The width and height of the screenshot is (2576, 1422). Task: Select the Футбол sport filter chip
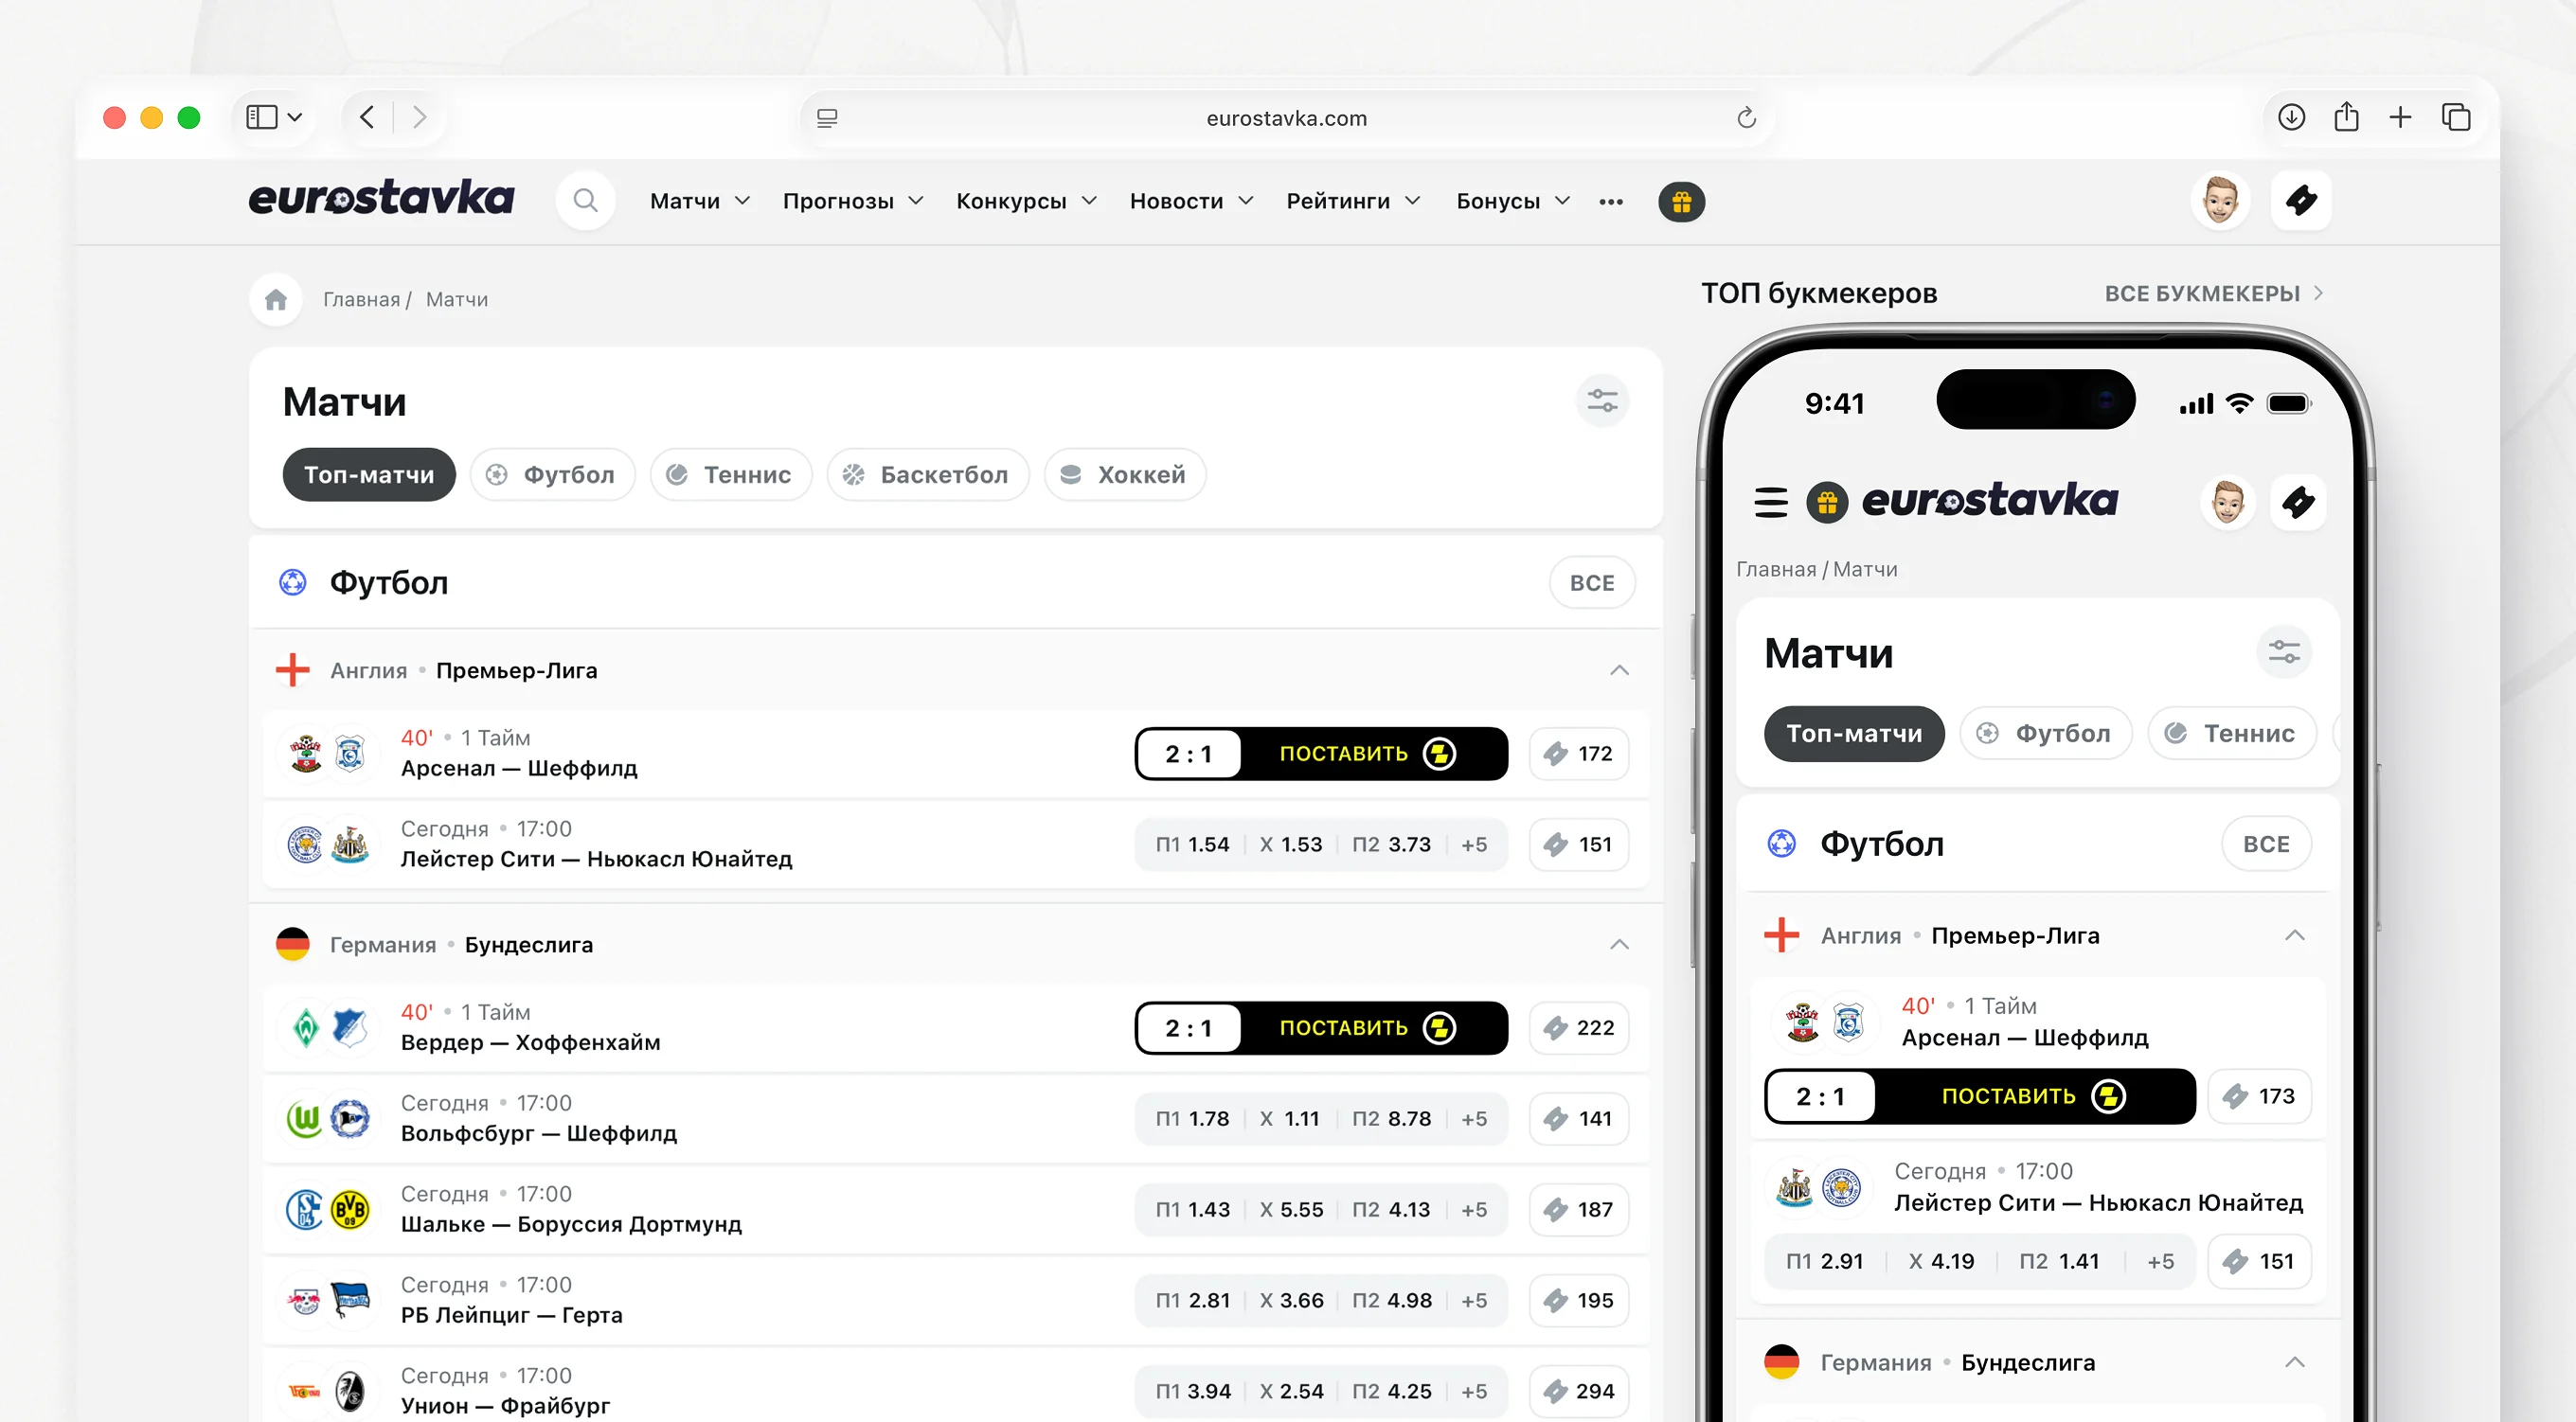point(552,475)
